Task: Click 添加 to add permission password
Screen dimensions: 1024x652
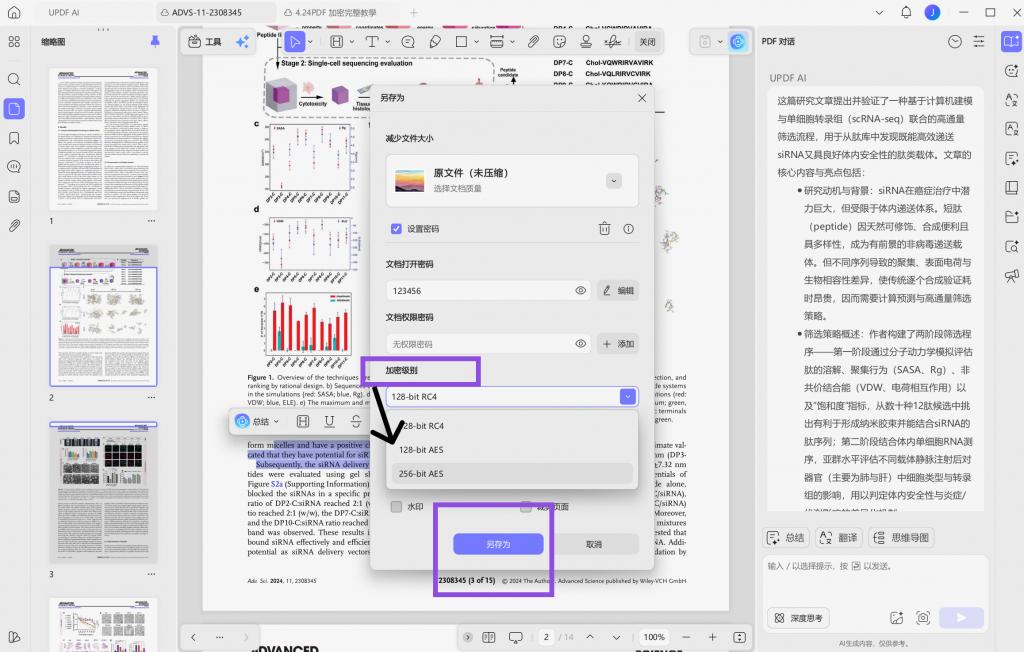Action: tap(618, 344)
